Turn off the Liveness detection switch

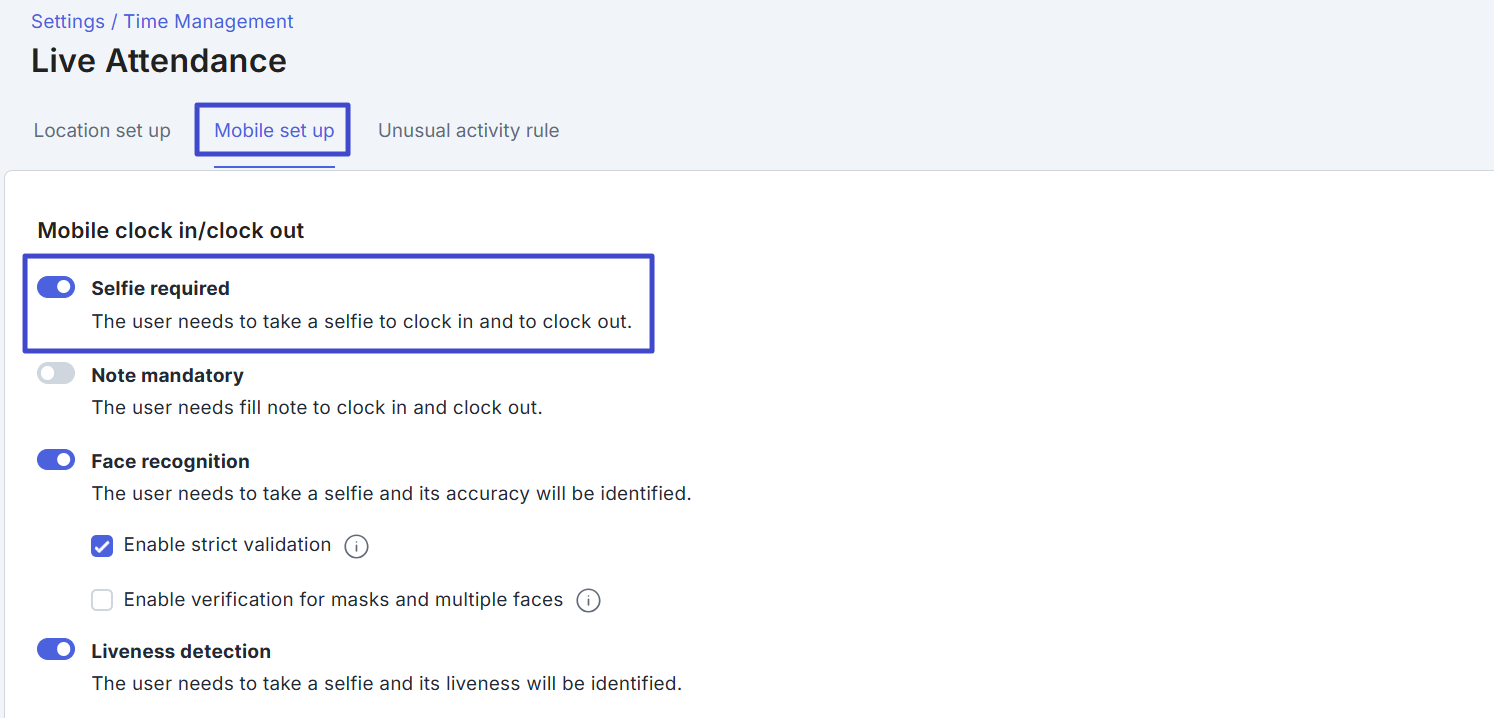56,650
